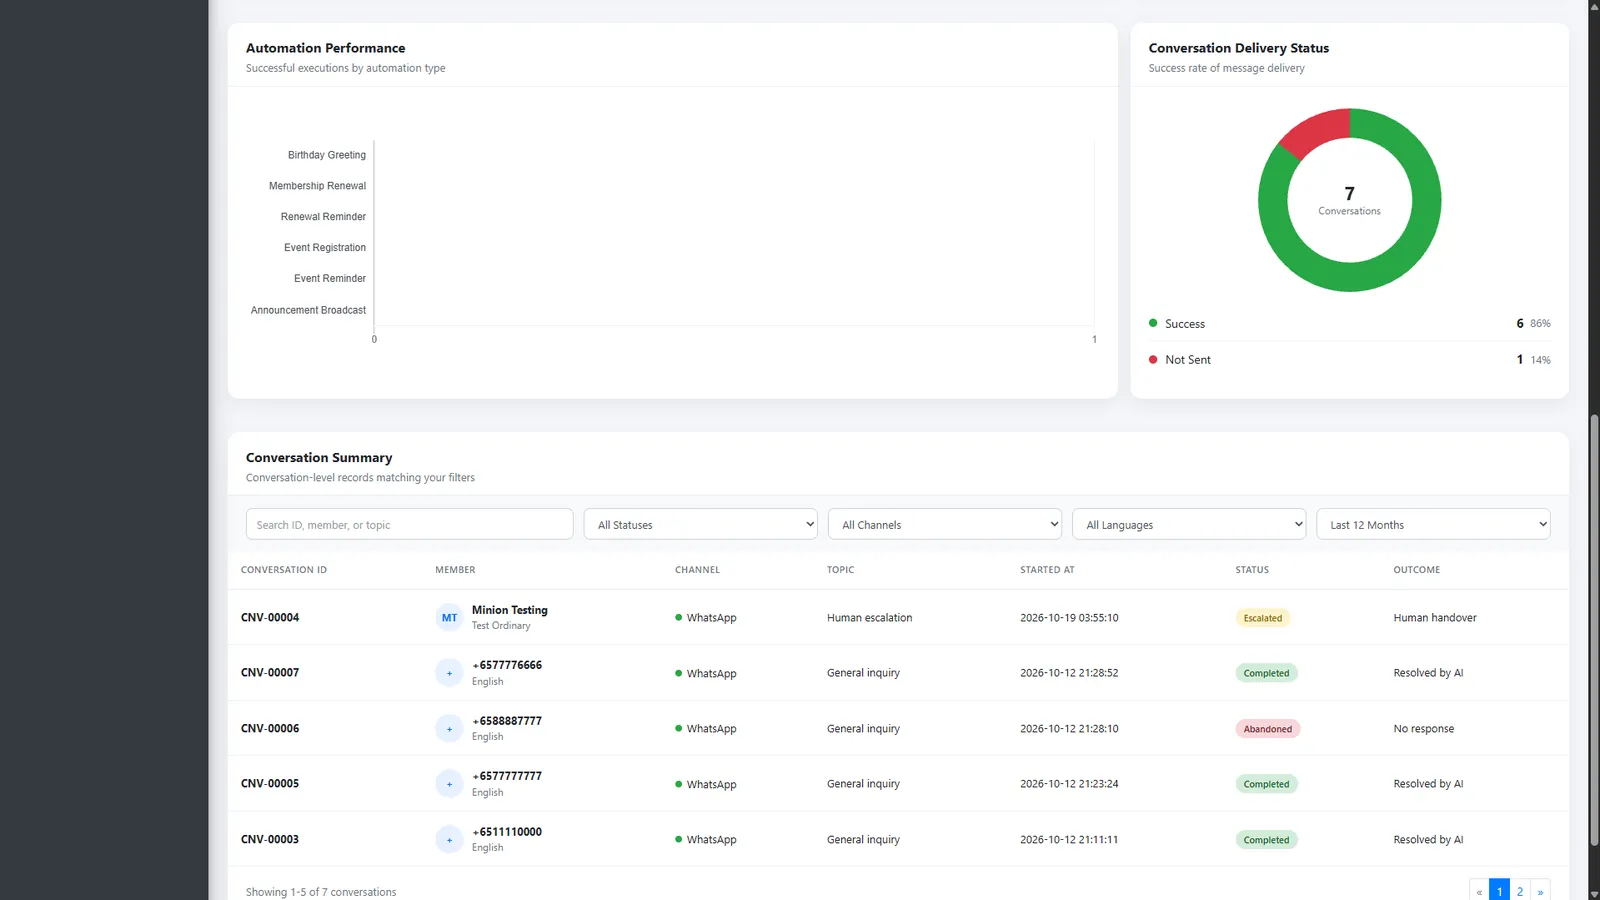This screenshot has height=900, width=1600.
Task: Click conversation ID CNV-00007
Action: point(270,673)
